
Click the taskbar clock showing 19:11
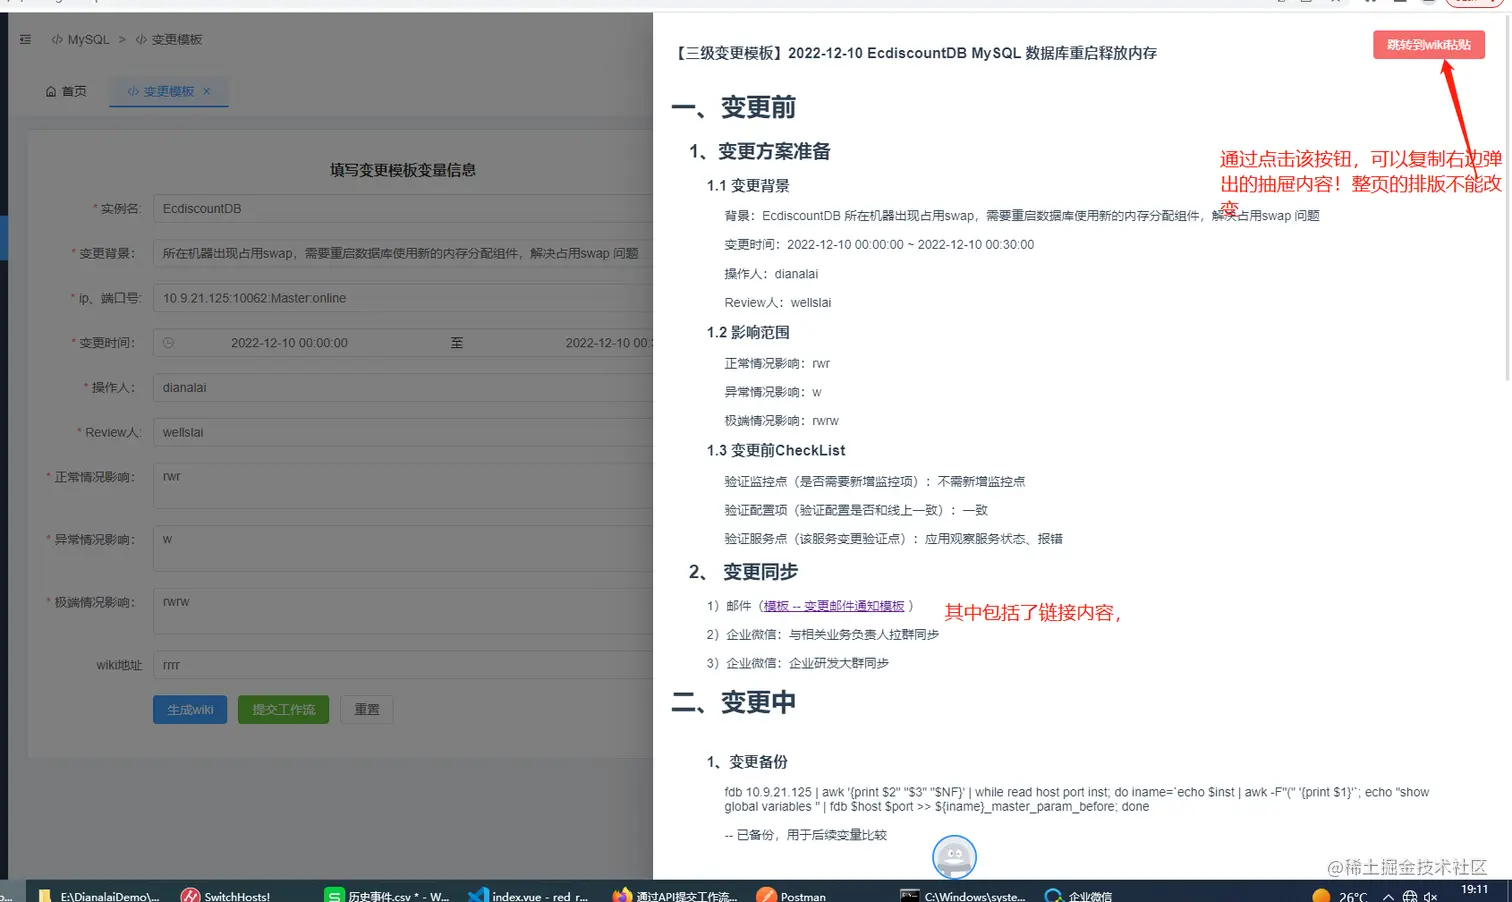coord(1474,891)
